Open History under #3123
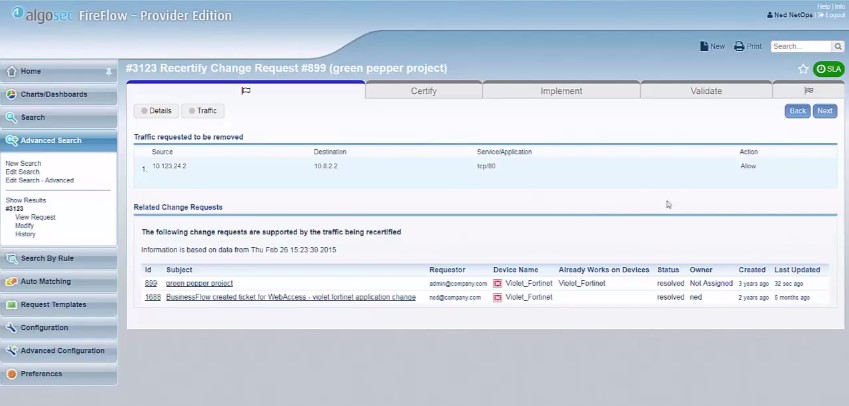849x406 pixels. pyautogui.click(x=25, y=234)
